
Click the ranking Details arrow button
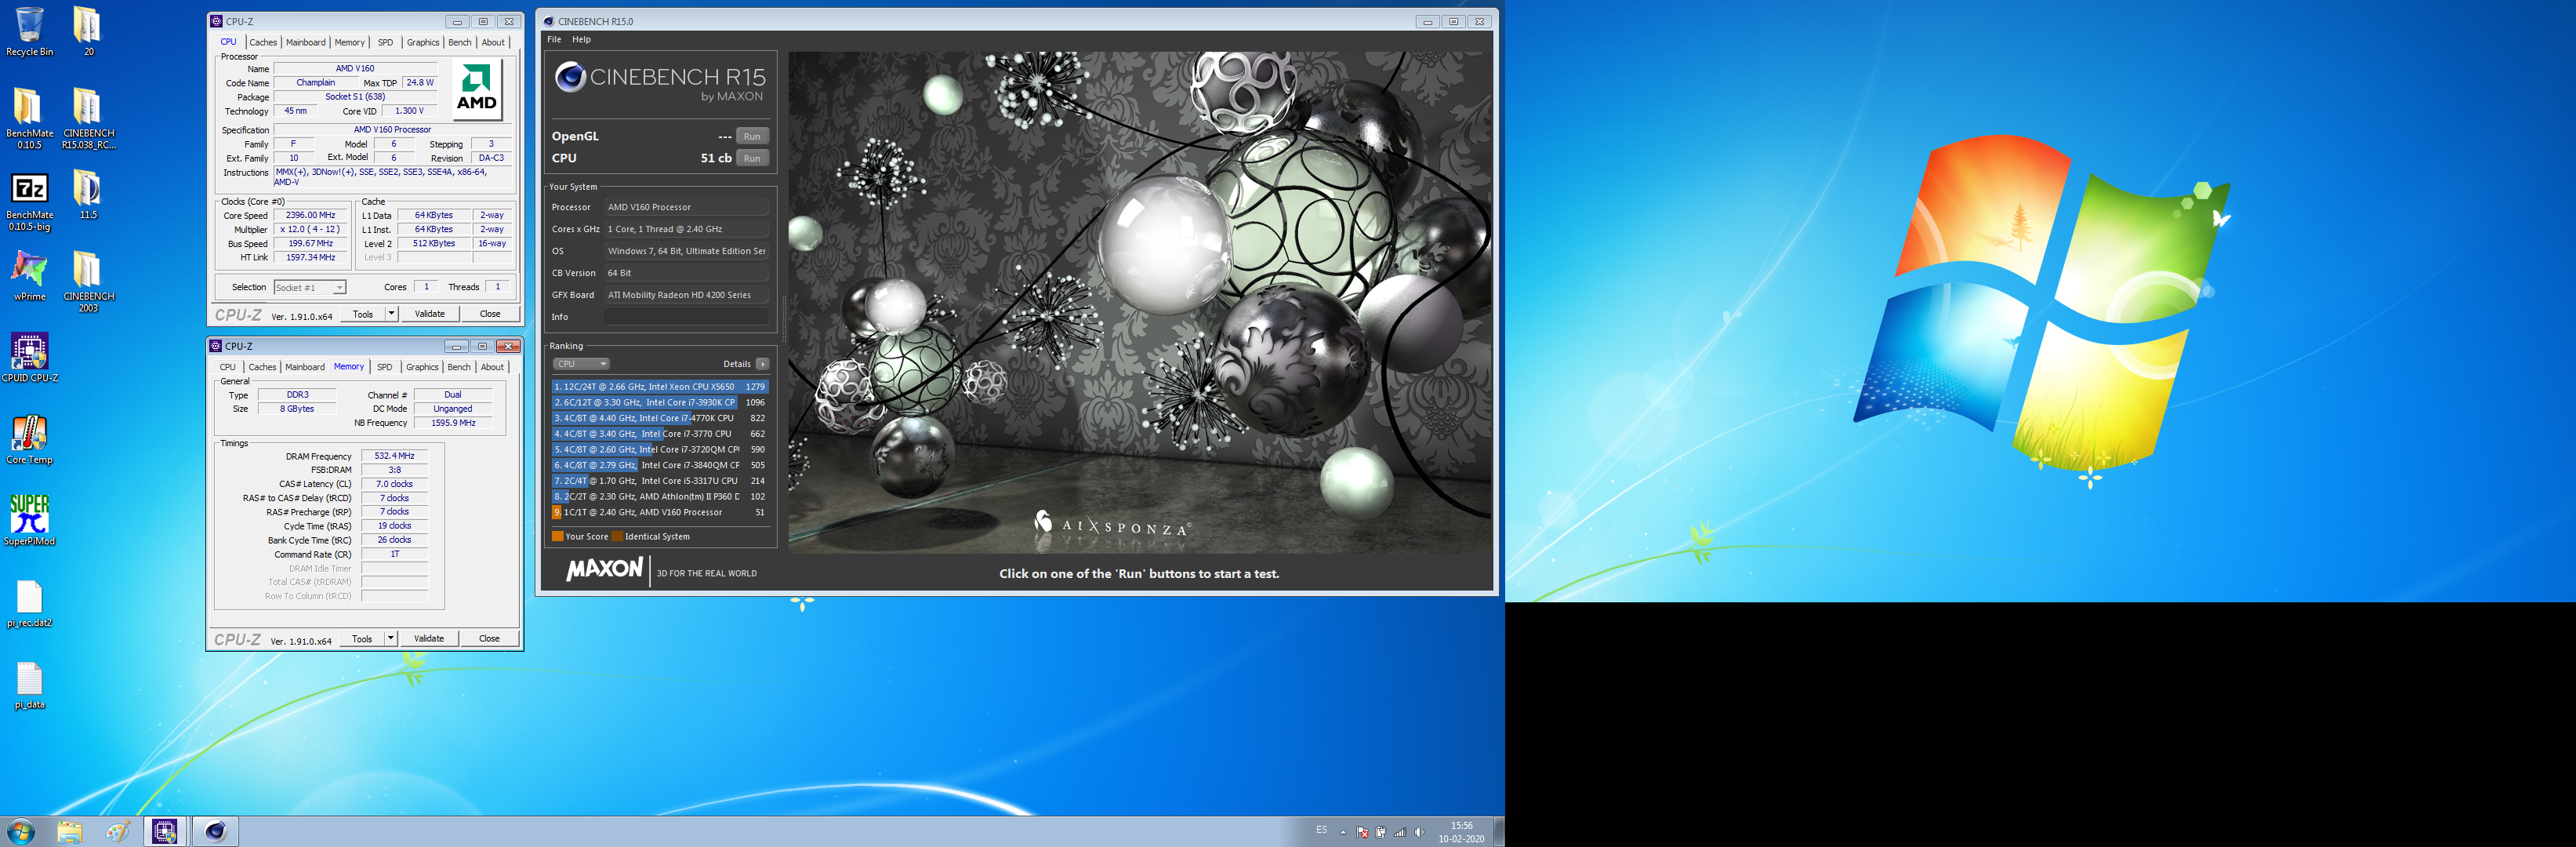tap(762, 364)
